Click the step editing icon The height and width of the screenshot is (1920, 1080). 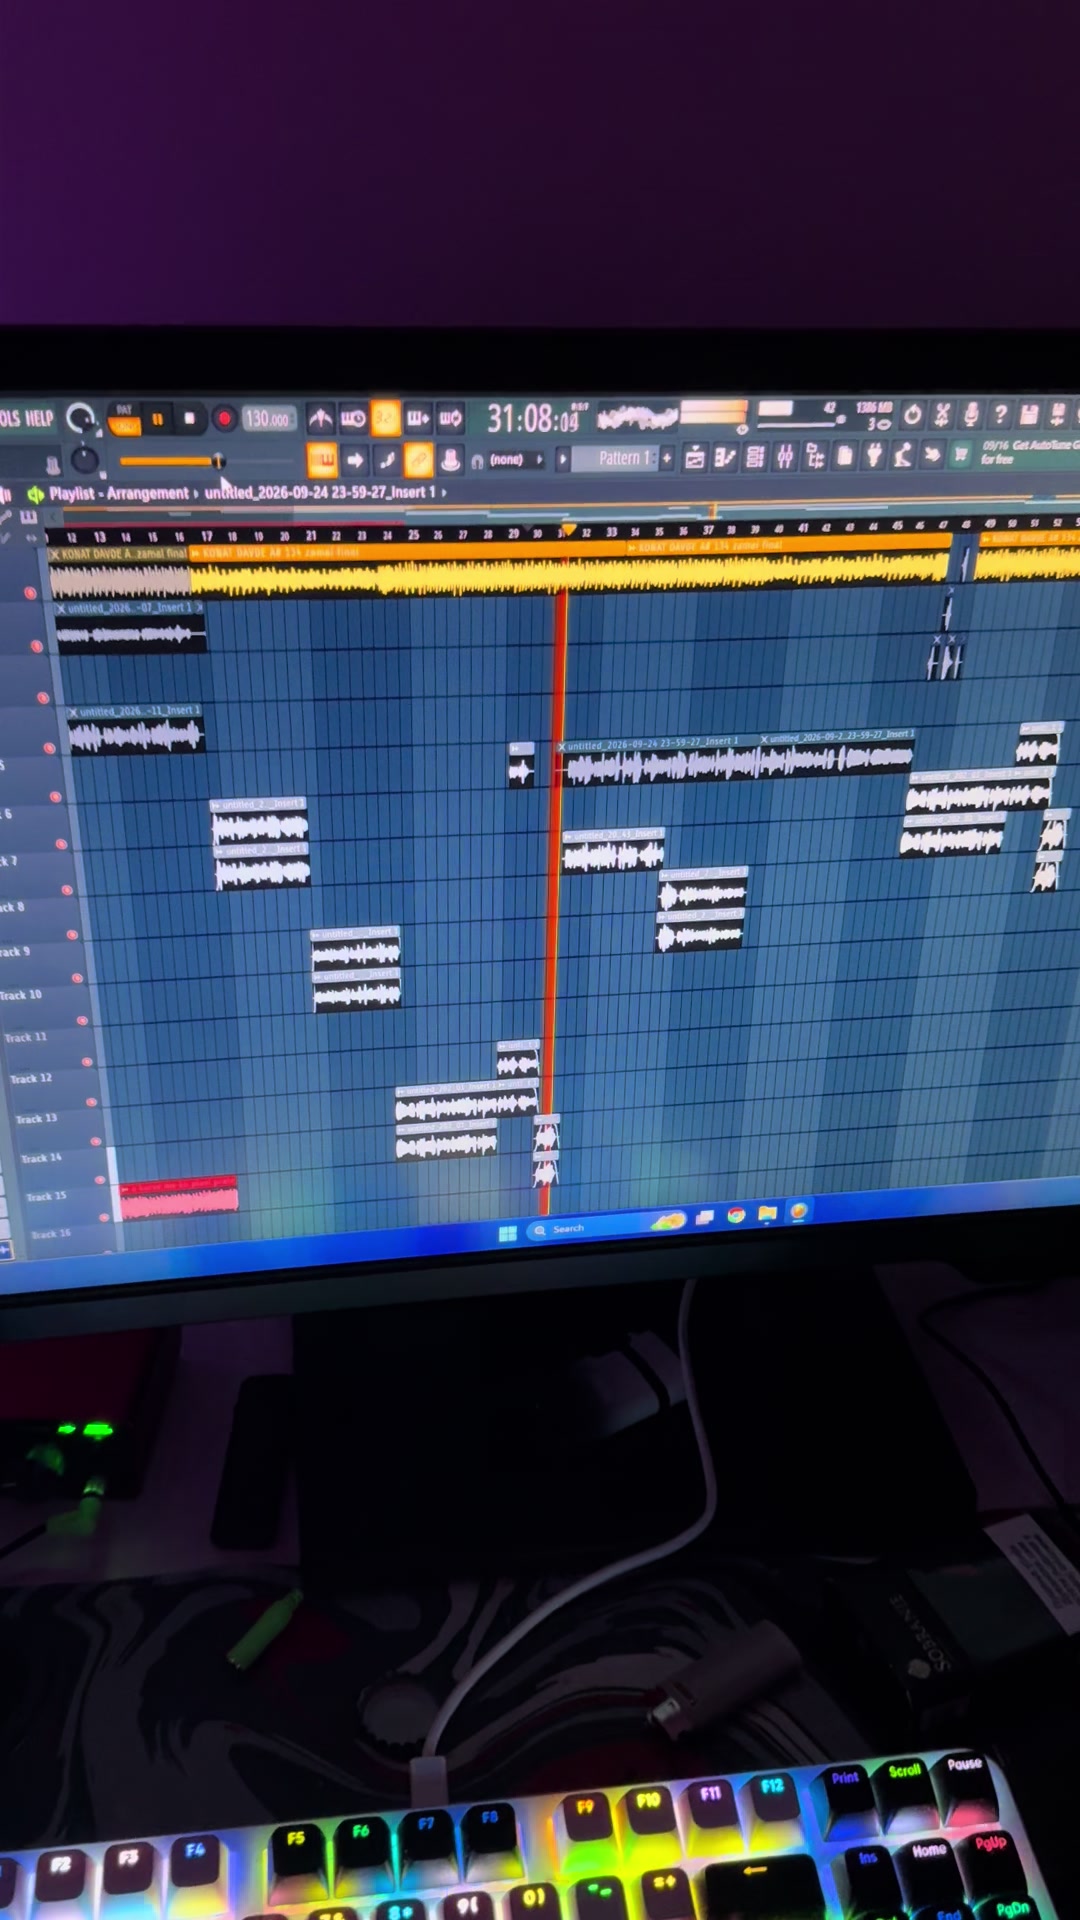click(387, 460)
